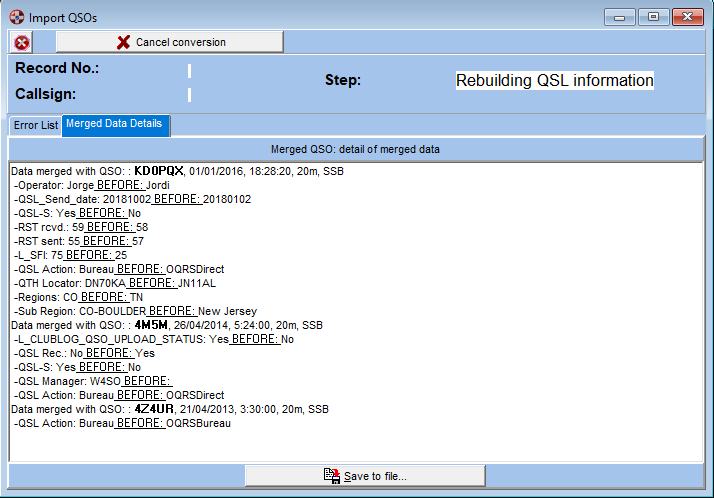Click the Import QSOs title bar icon
The width and height of the screenshot is (714, 498).
15,17
